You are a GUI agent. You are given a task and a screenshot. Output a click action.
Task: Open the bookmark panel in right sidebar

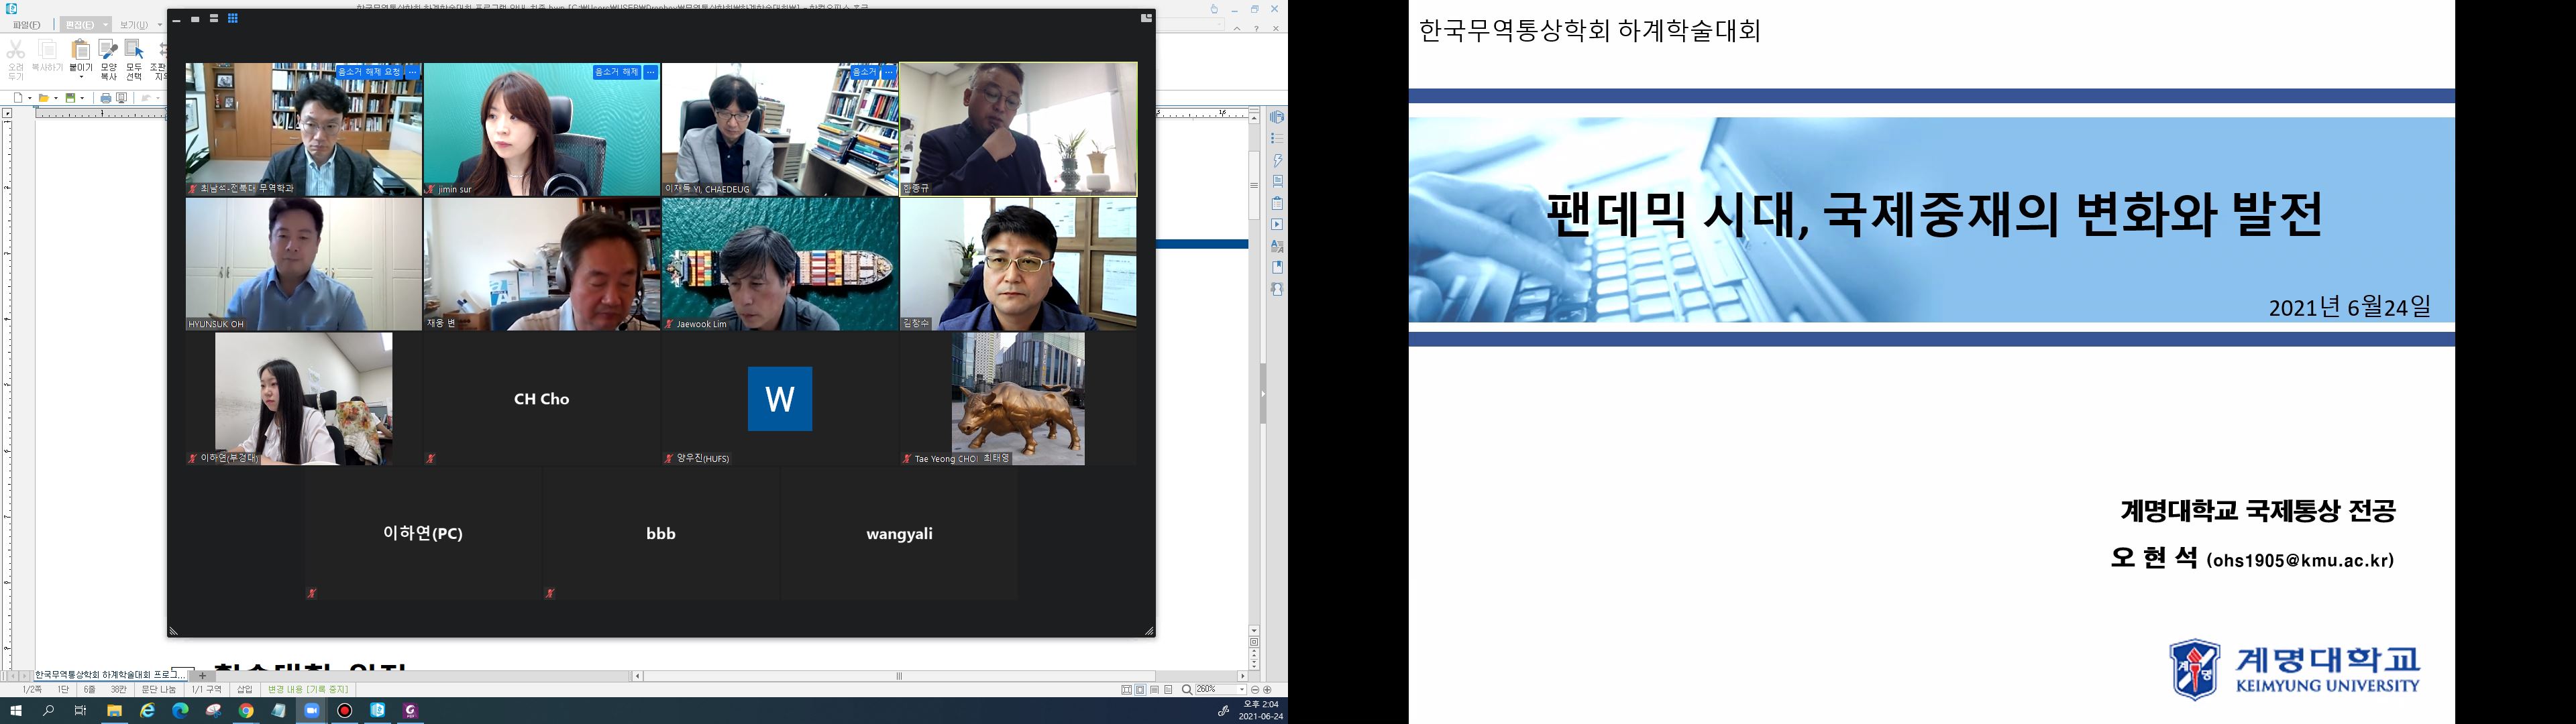click(x=1277, y=267)
